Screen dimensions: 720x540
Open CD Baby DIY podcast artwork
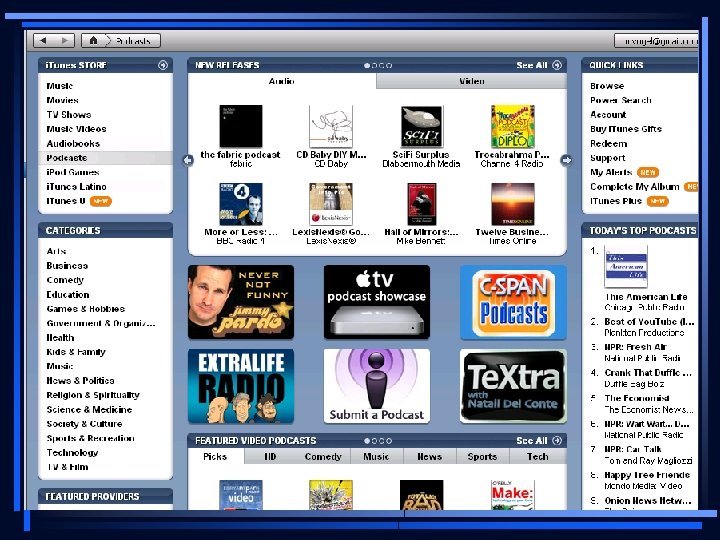331,126
